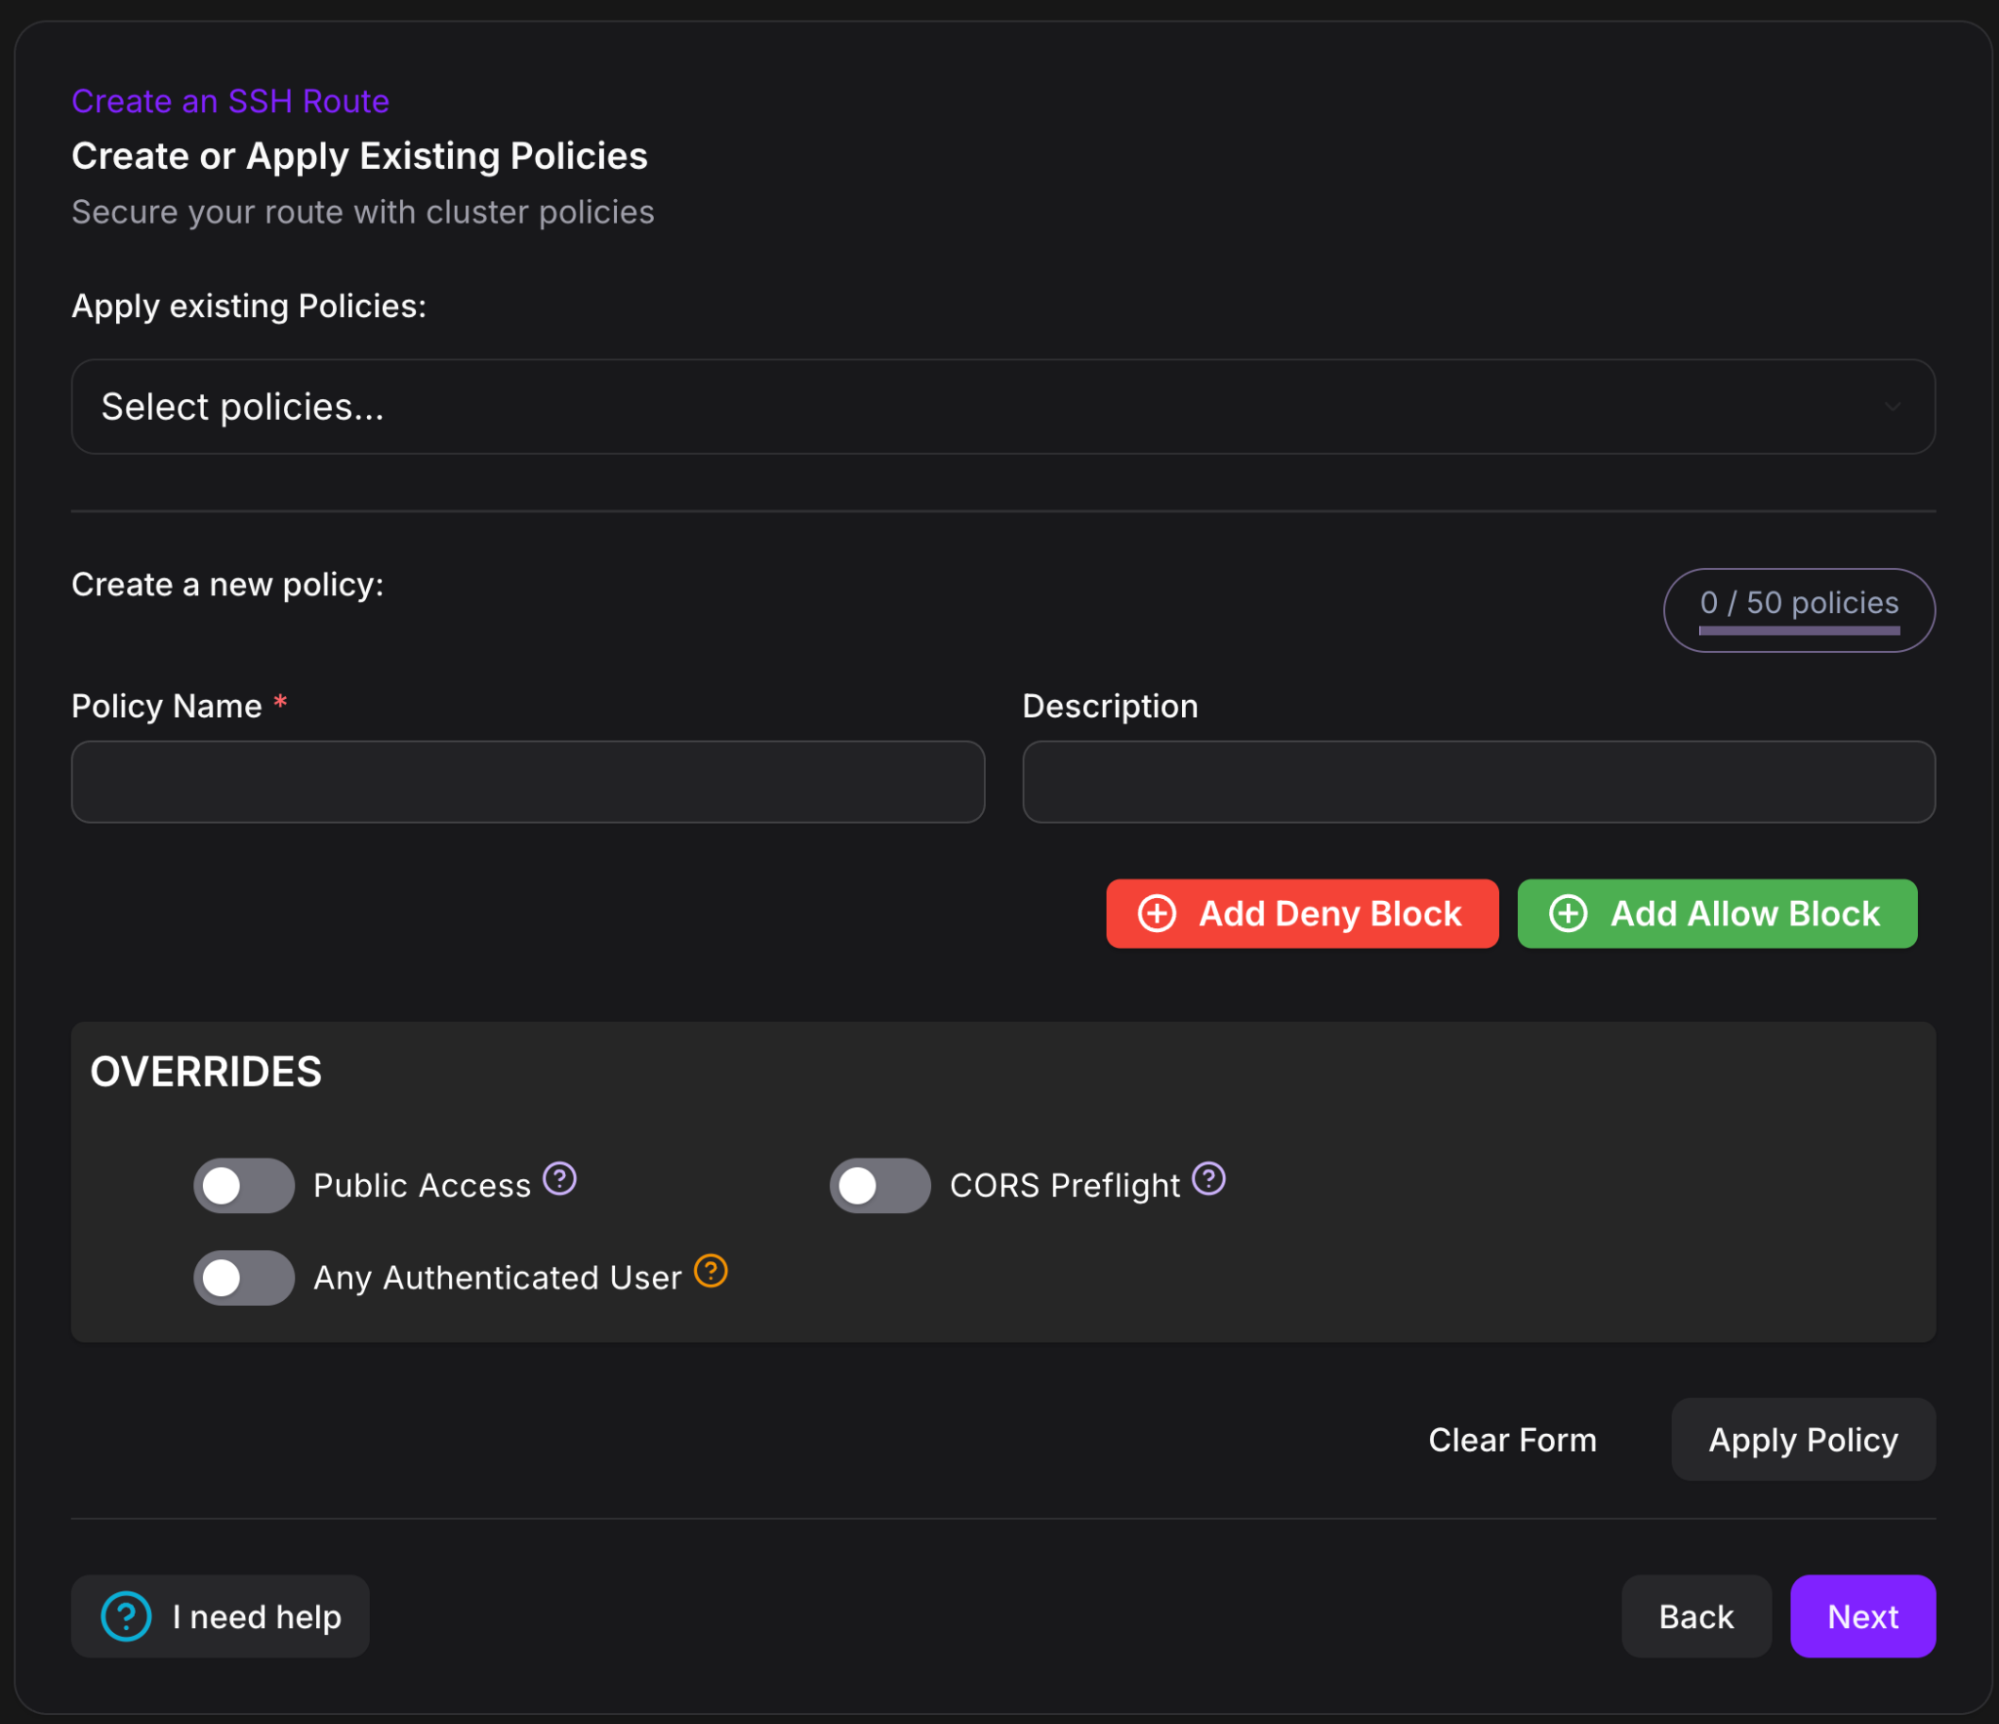Image resolution: width=1999 pixels, height=1724 pixels.
Task: Click the chevron on the policies selector
Action: (x=1892, y=406)
